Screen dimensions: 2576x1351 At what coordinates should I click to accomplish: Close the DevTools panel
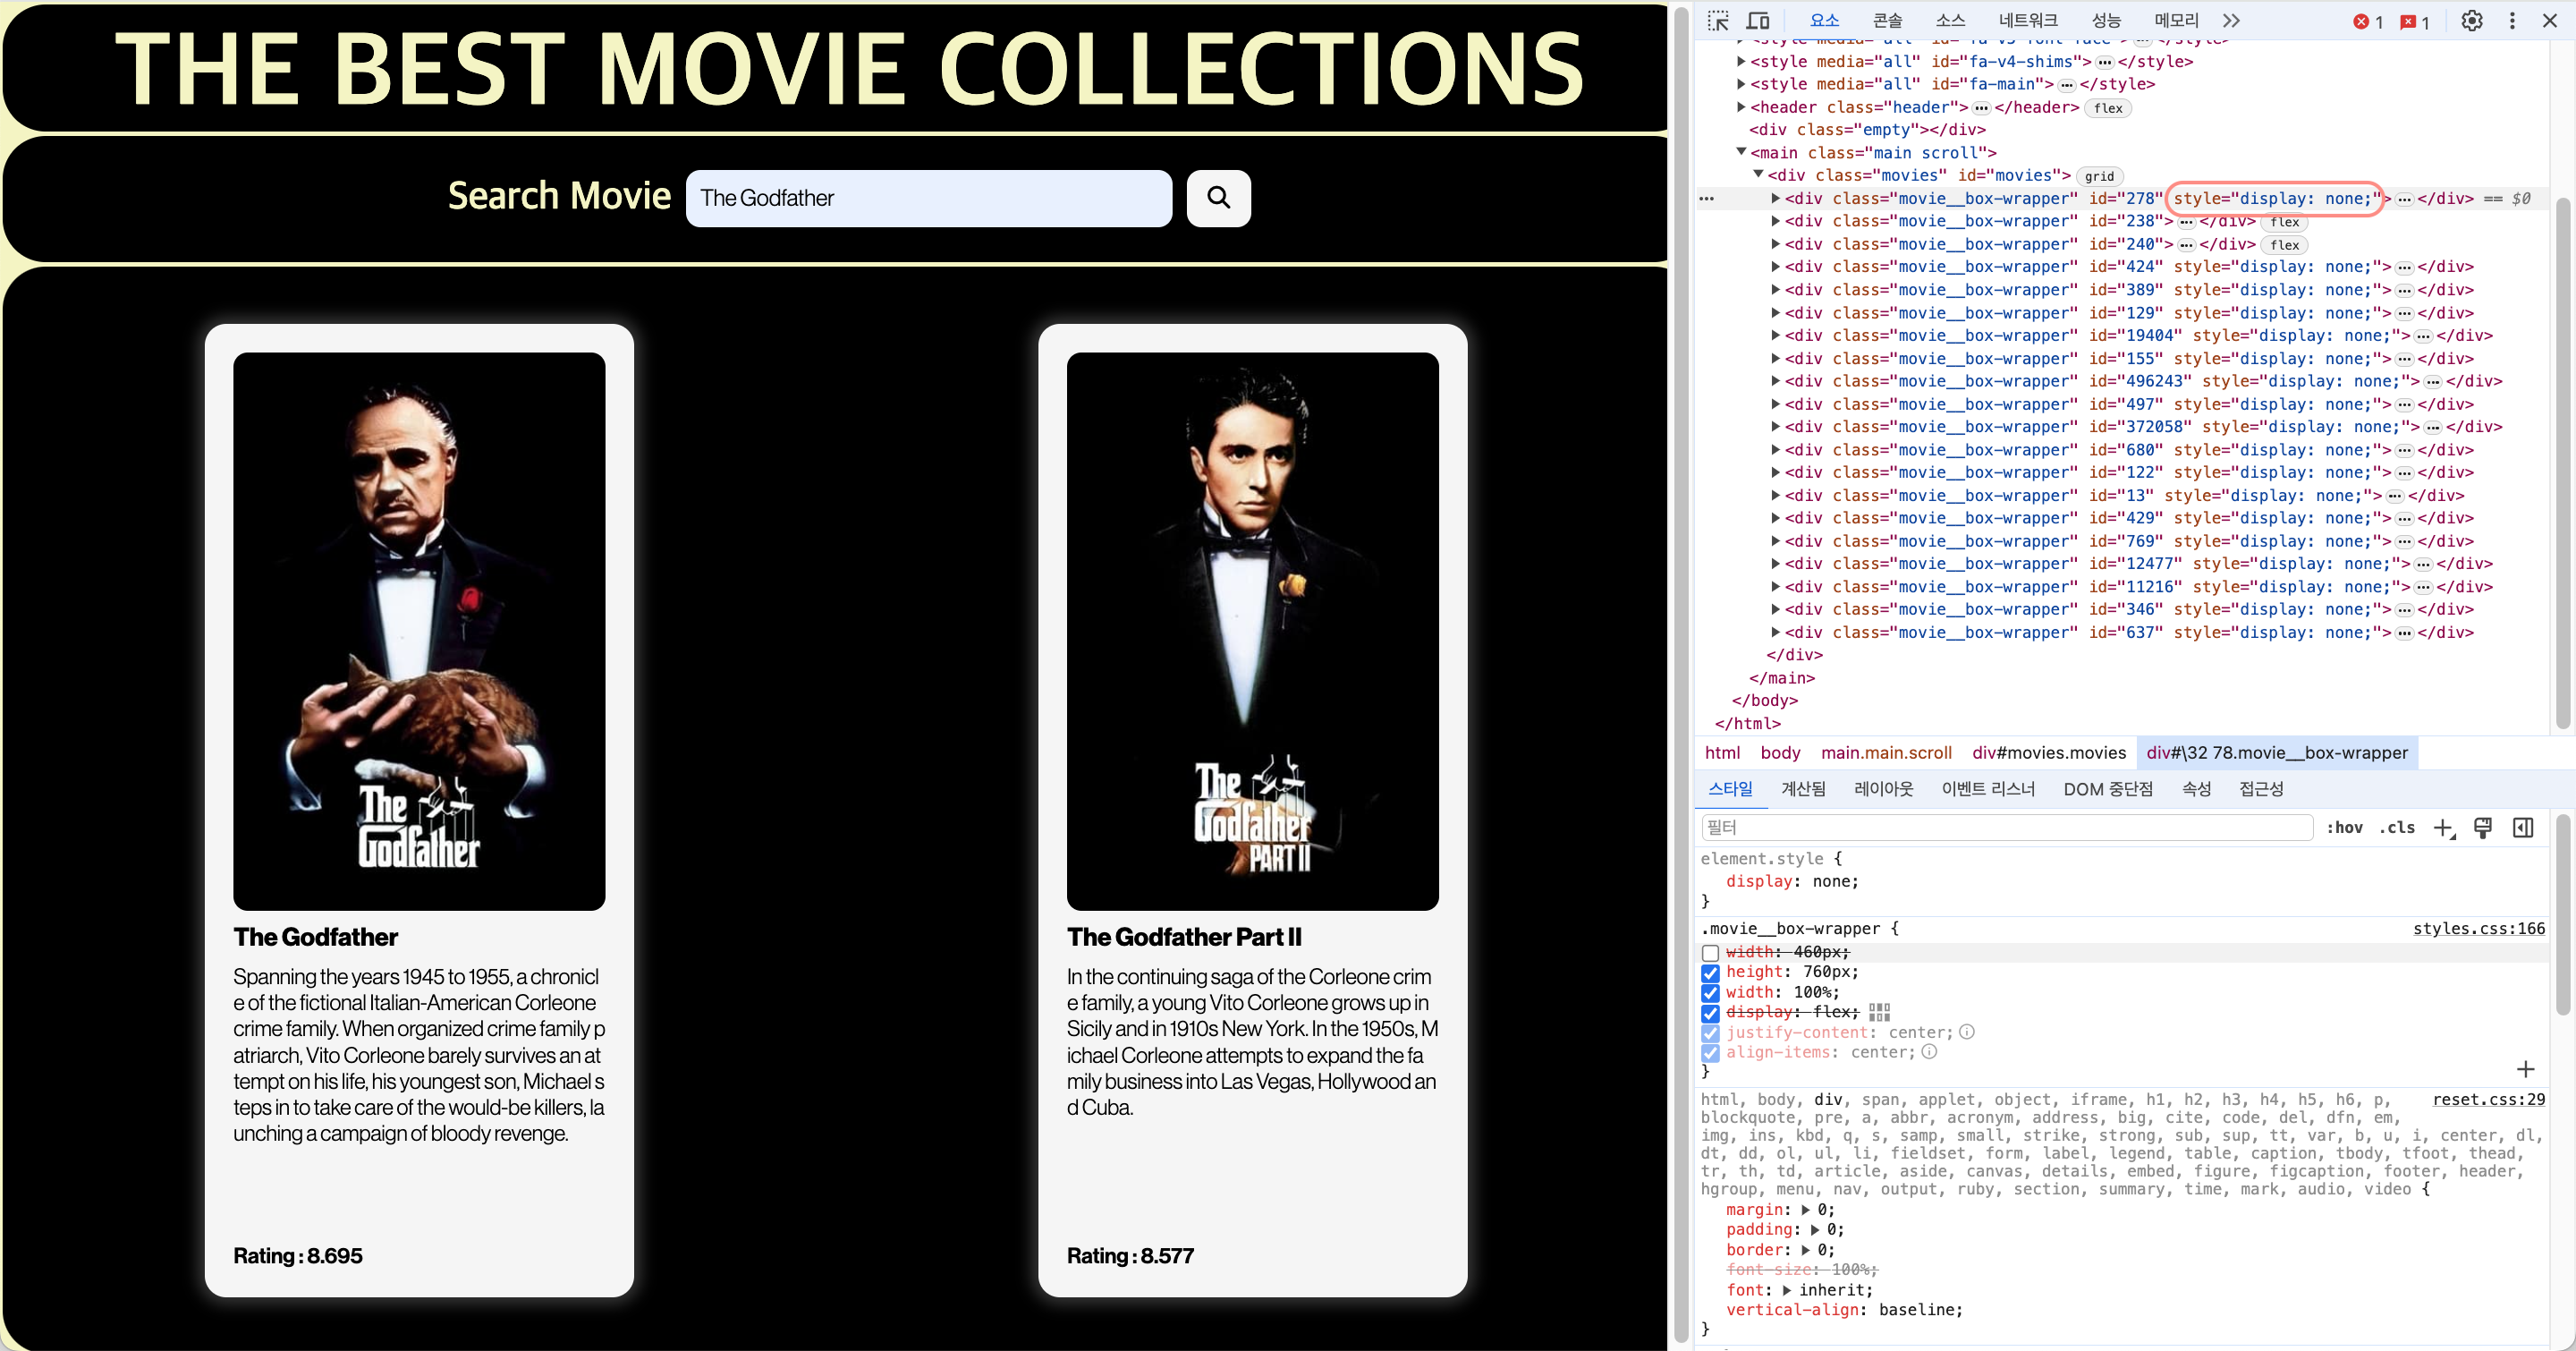coord(2549,21)
